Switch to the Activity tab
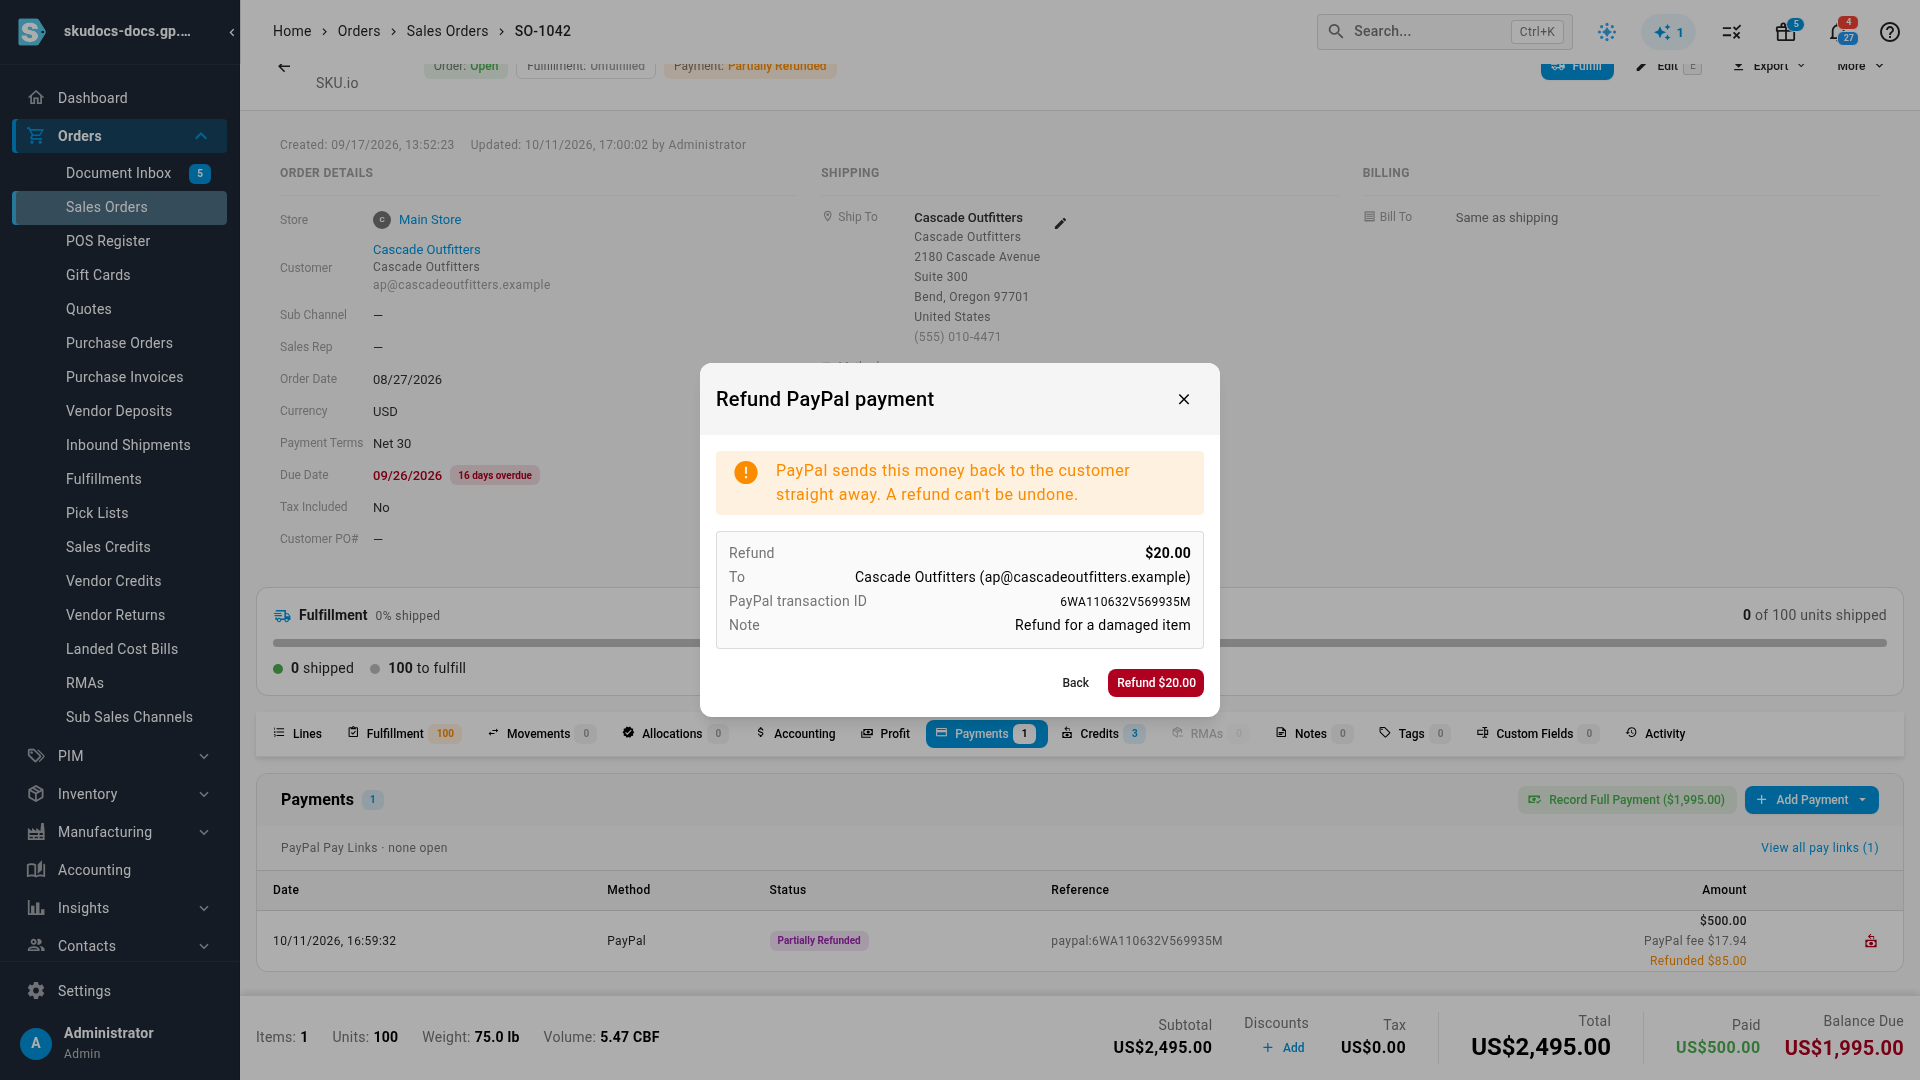Screen dimensions: 1920x1080 1655,734
